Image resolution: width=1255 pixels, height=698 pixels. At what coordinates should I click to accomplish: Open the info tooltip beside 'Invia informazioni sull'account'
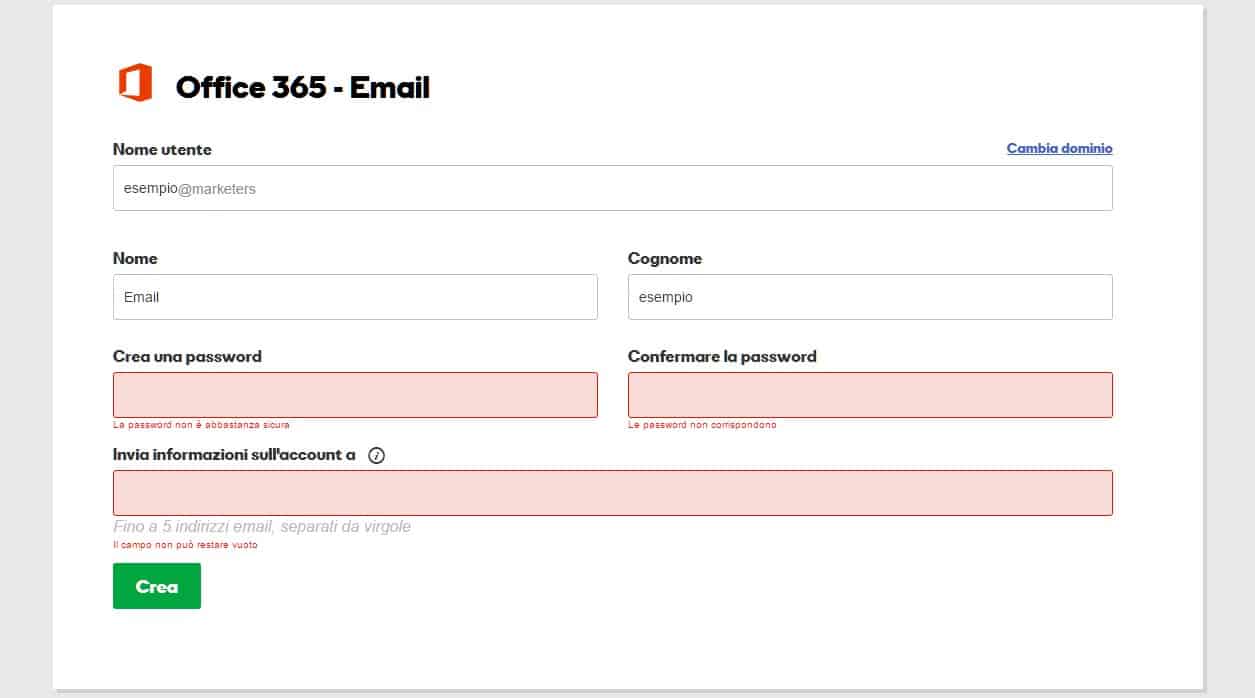point(376,455)
